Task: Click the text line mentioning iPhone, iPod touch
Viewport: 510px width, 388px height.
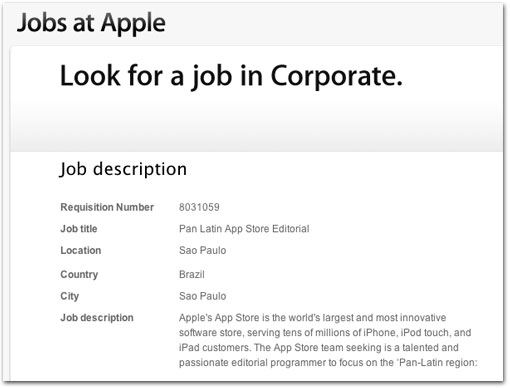Action: pos(325,333)
